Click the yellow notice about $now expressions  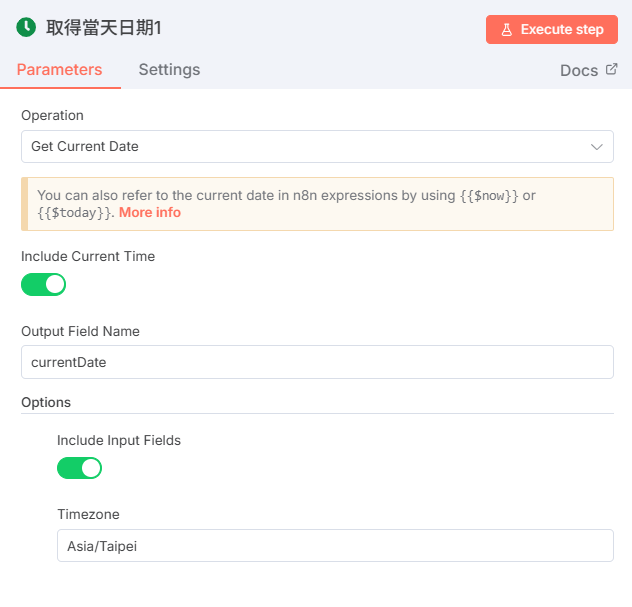point(317,204)
